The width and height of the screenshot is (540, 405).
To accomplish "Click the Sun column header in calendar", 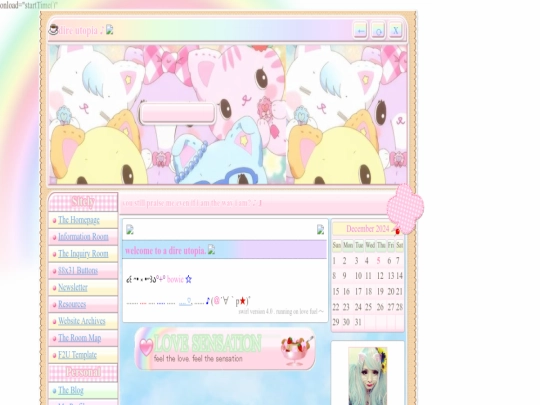I will coord(337,246).
